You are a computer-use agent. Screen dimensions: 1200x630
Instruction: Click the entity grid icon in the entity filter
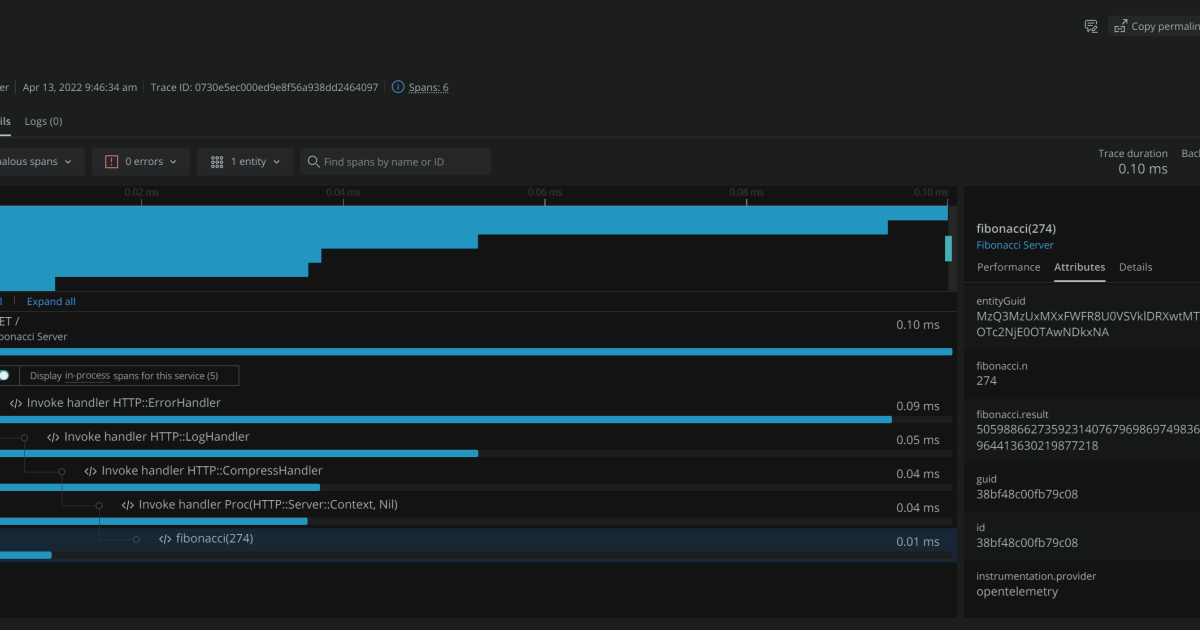(x=217, y=160)
